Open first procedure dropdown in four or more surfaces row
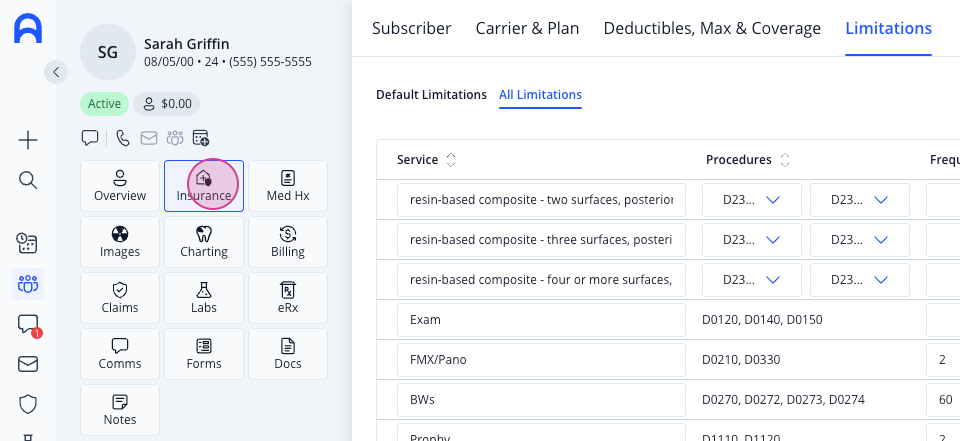The width and height of the screenshot is (960, 441). pos(752,280)
